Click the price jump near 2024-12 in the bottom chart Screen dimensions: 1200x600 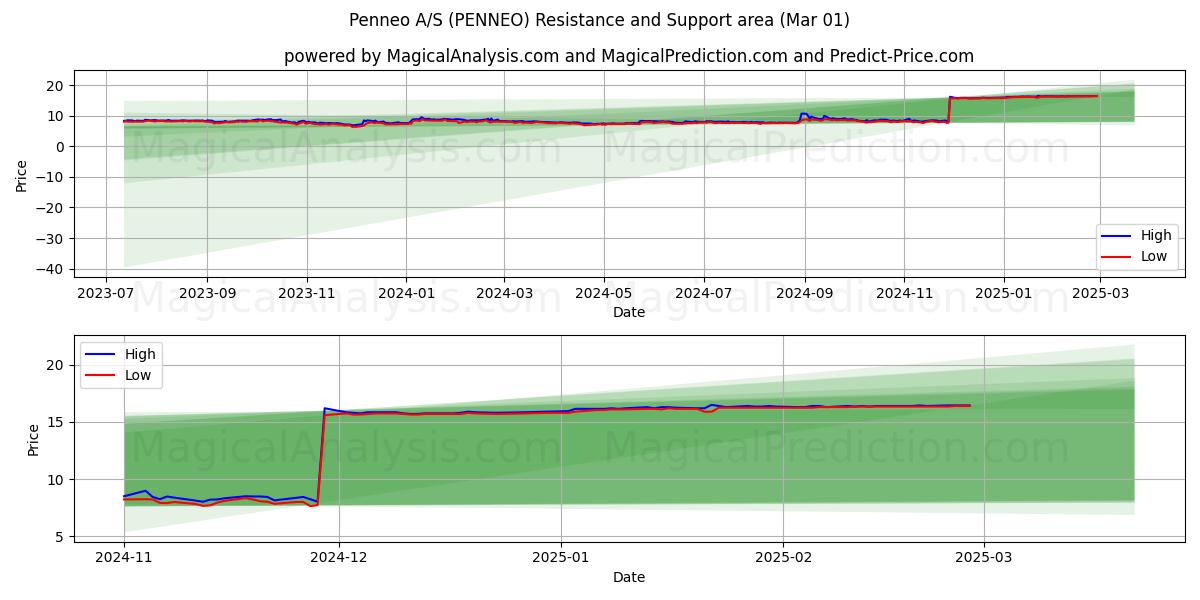[x=321, y=455]
